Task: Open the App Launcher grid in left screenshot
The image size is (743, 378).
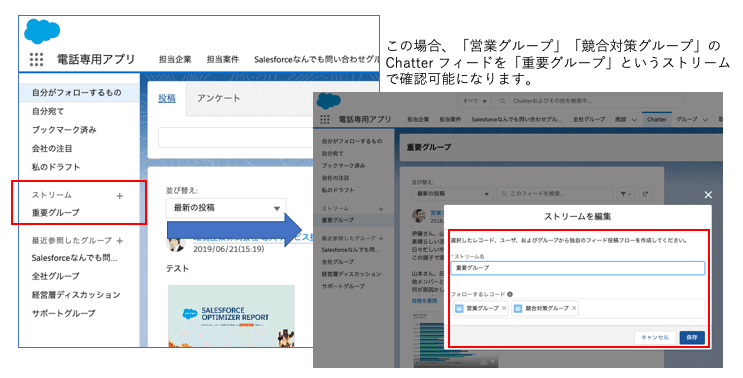Action: tap(36, 59)
